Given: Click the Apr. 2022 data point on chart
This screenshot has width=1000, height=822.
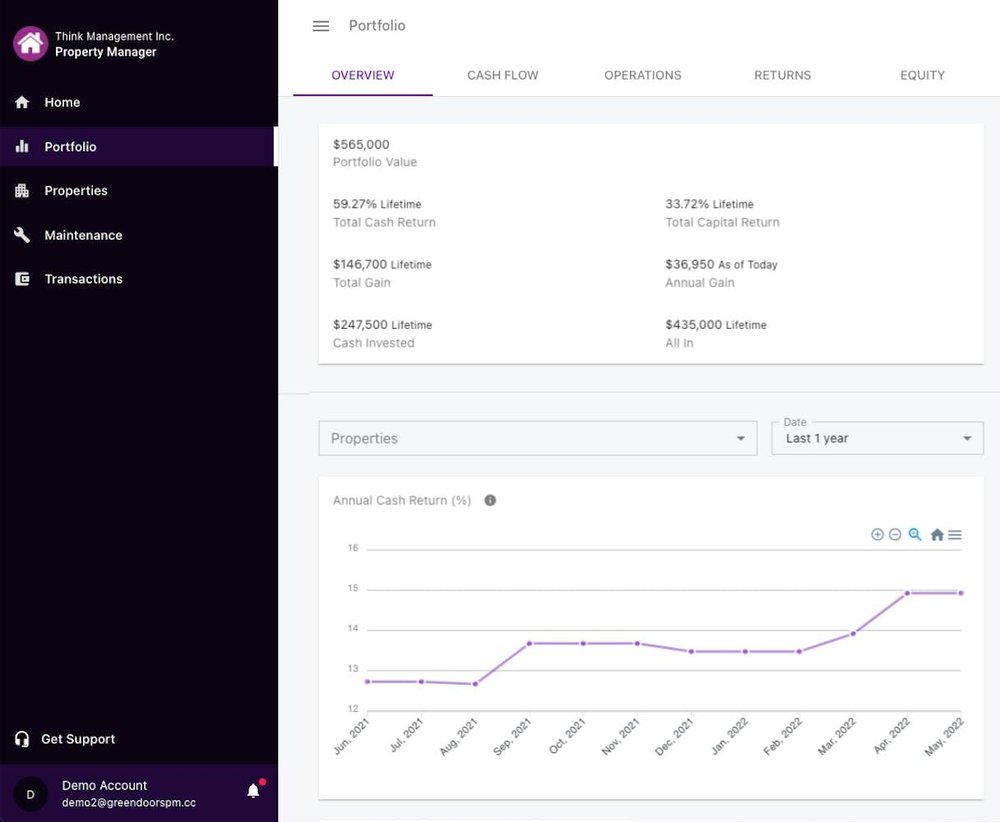Looking at the screenshot, I should pyautogui.click(x=907, y=593).
